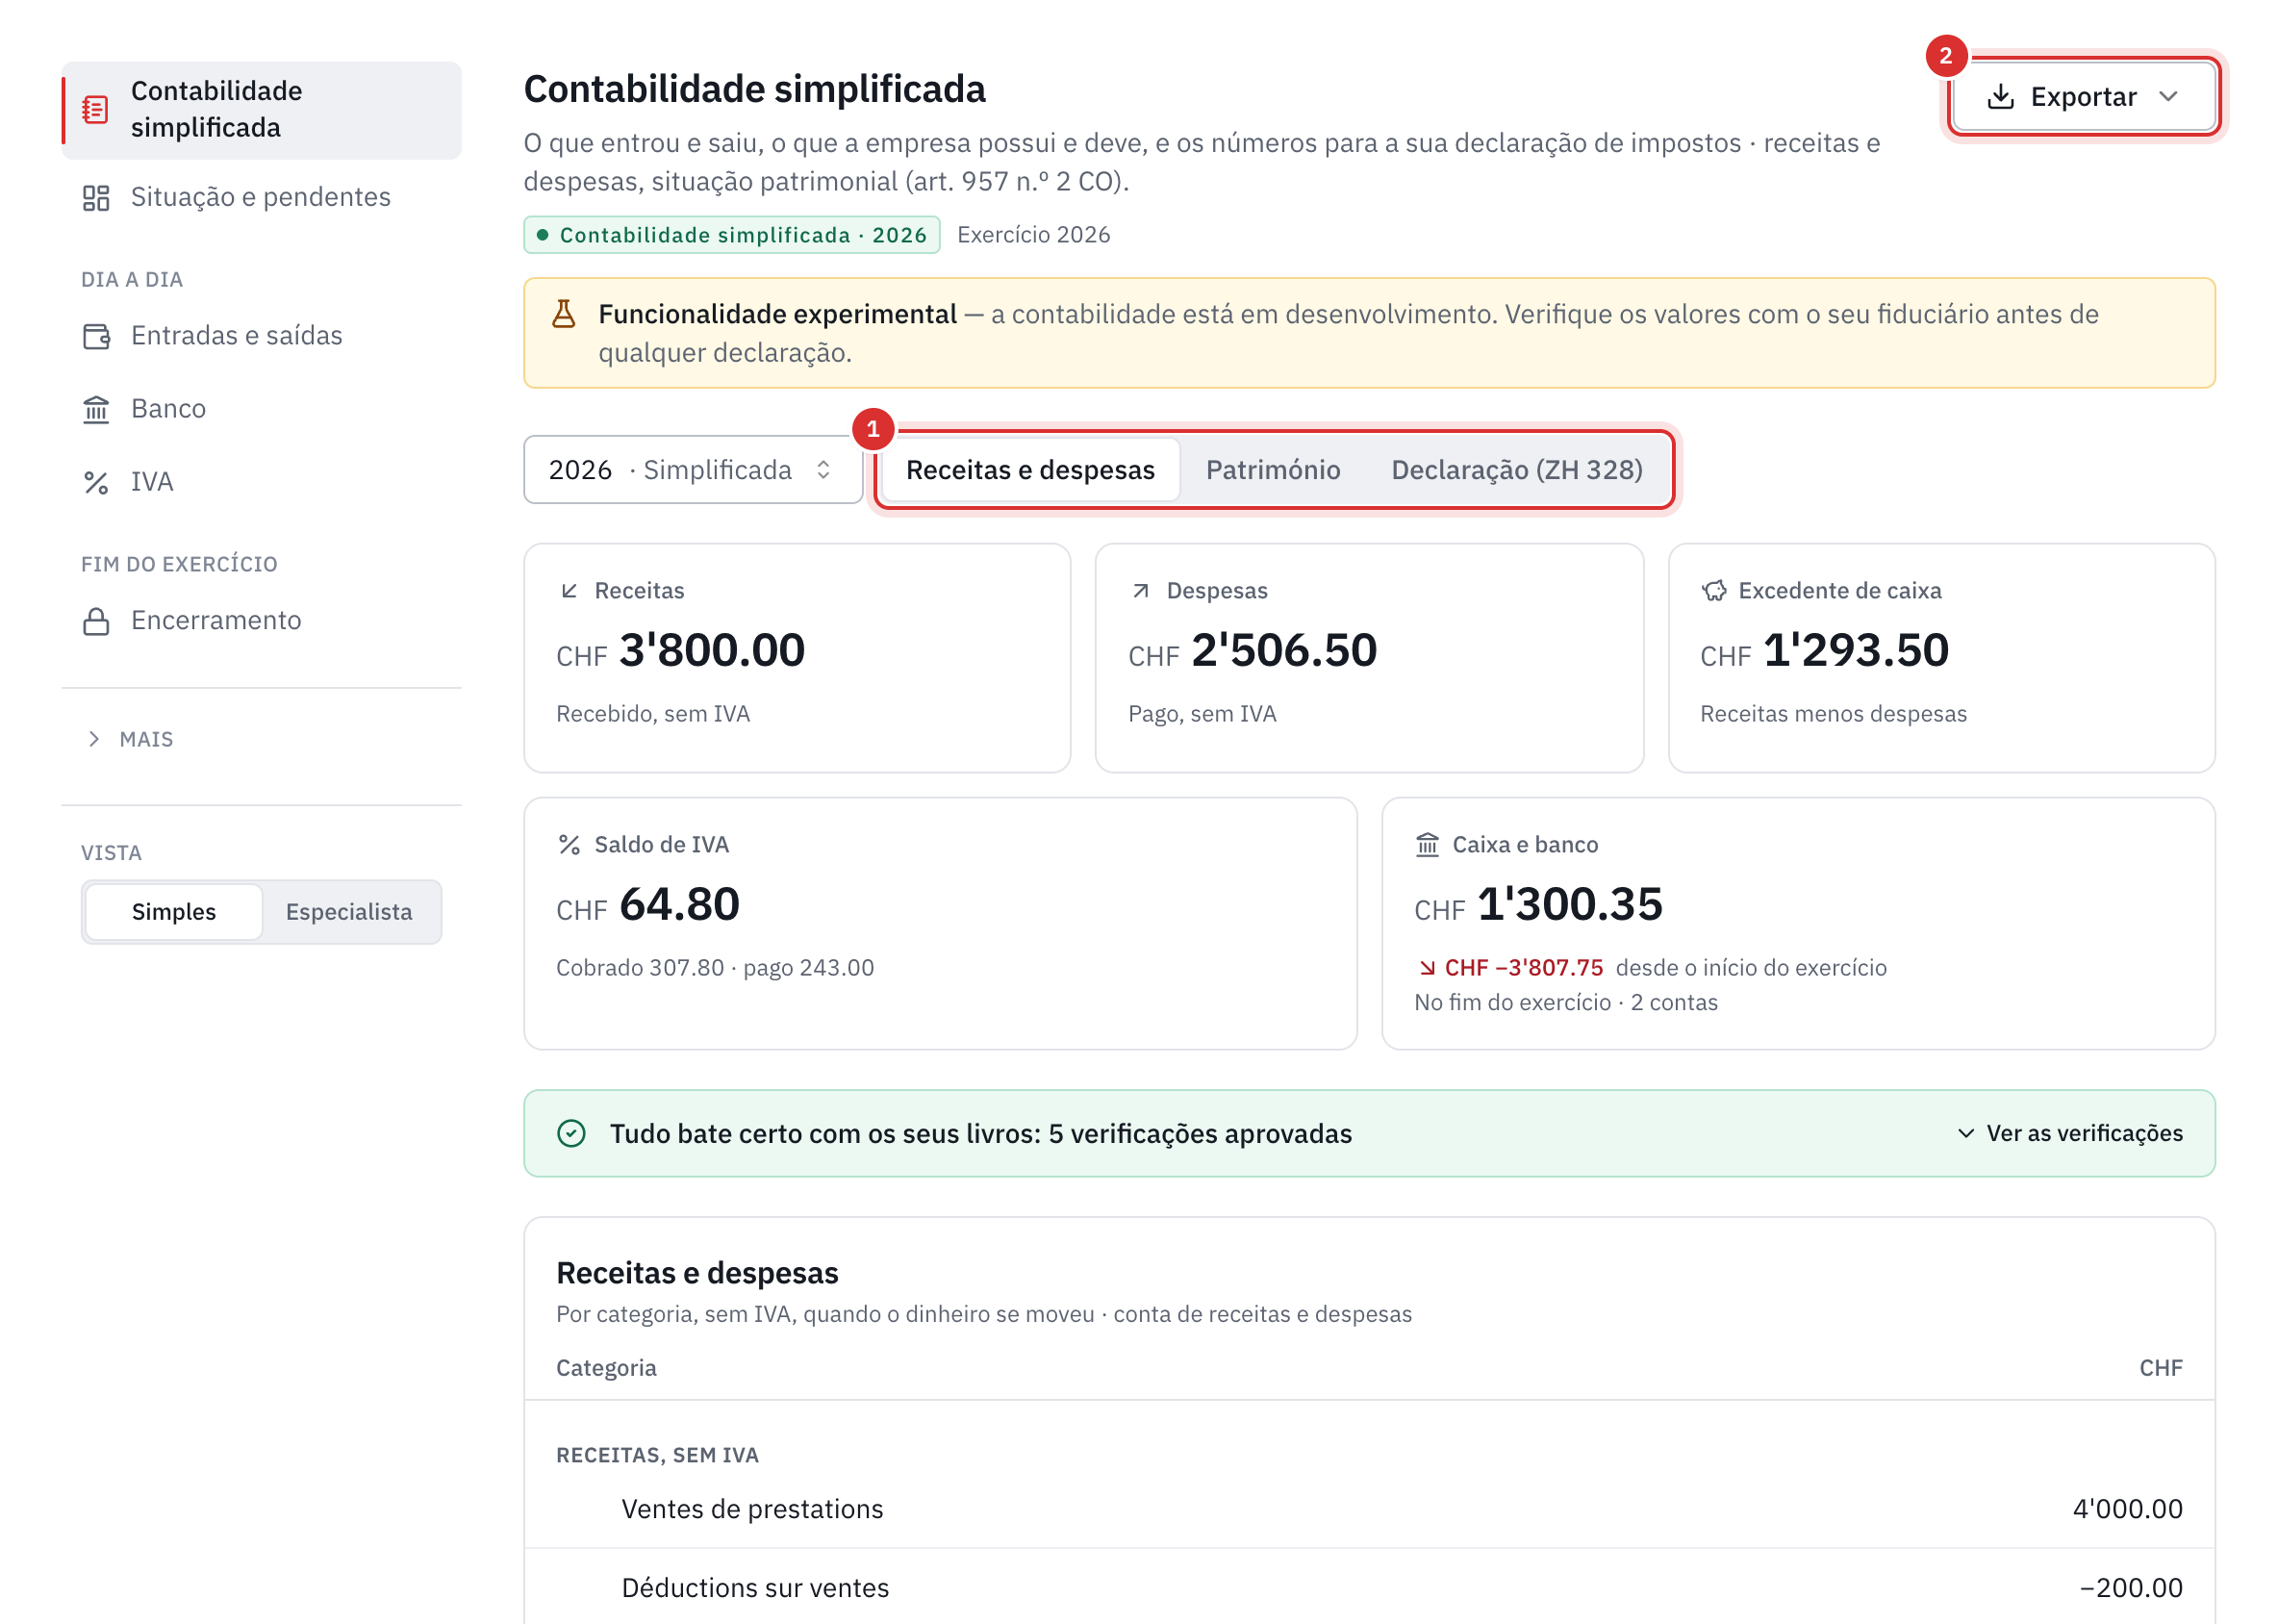This screenshot has width=2278, height=1624.
Task: Select the Receitas e despesas tab
Action: [x=1030, y=470]
